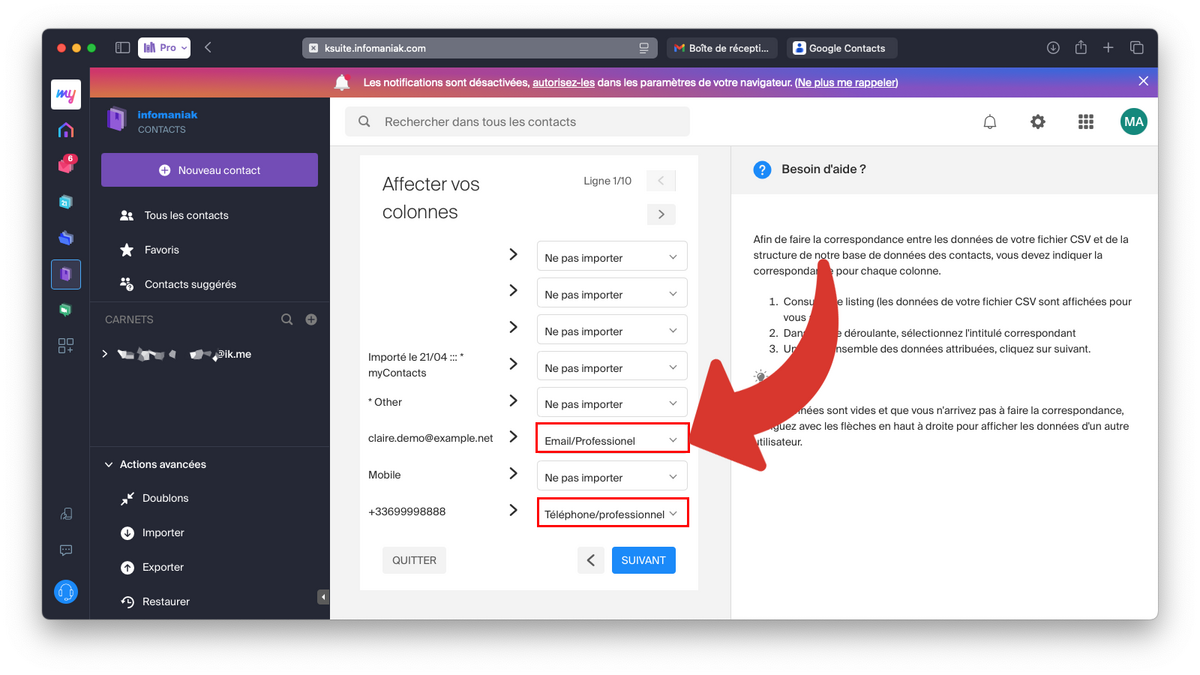Open the dropdown for the Importé le 21/04 row
This screenshot has width=1200, height=675.
612,368
